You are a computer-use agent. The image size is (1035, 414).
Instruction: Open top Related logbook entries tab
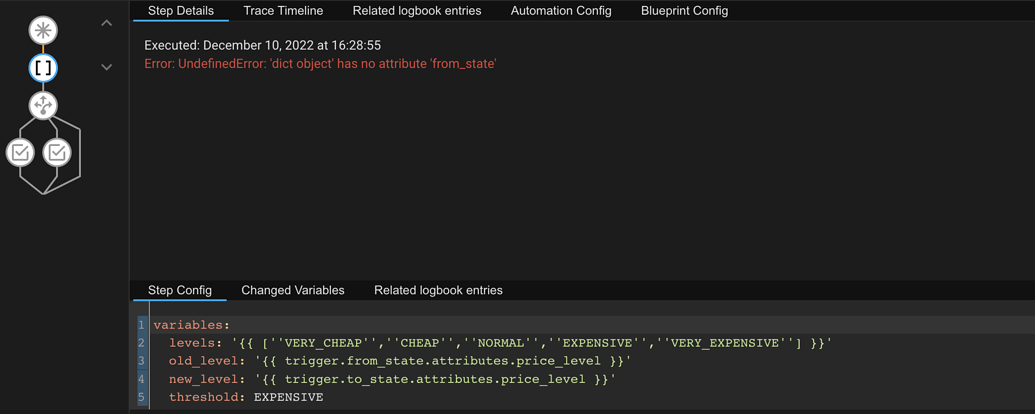(417, 11)
